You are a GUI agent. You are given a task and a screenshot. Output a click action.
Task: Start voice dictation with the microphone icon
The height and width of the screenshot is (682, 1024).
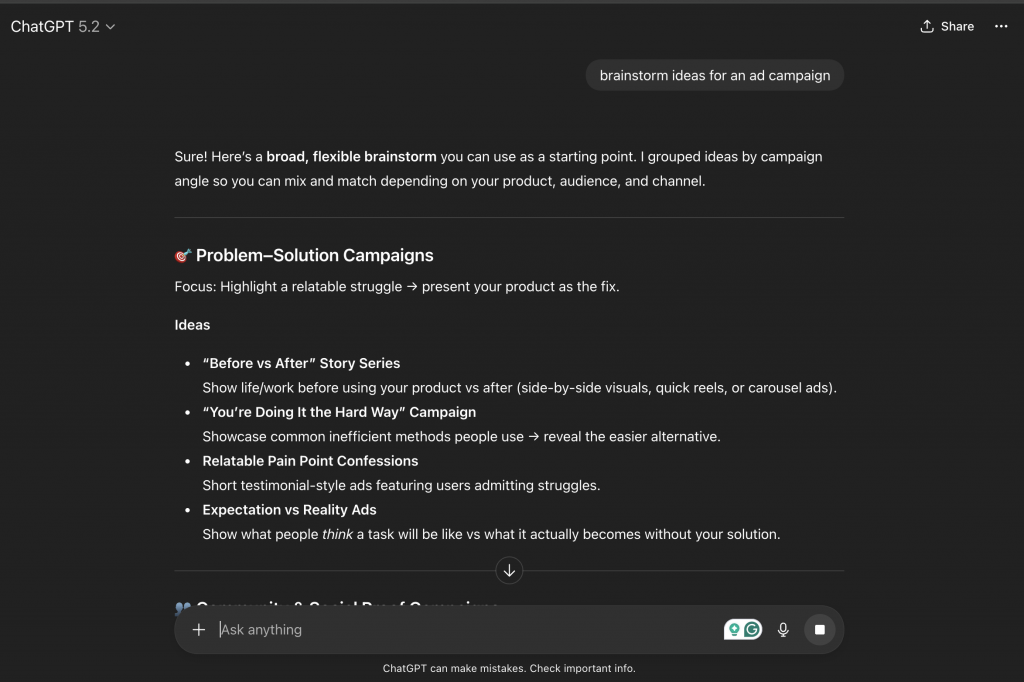tap(783, 629)
